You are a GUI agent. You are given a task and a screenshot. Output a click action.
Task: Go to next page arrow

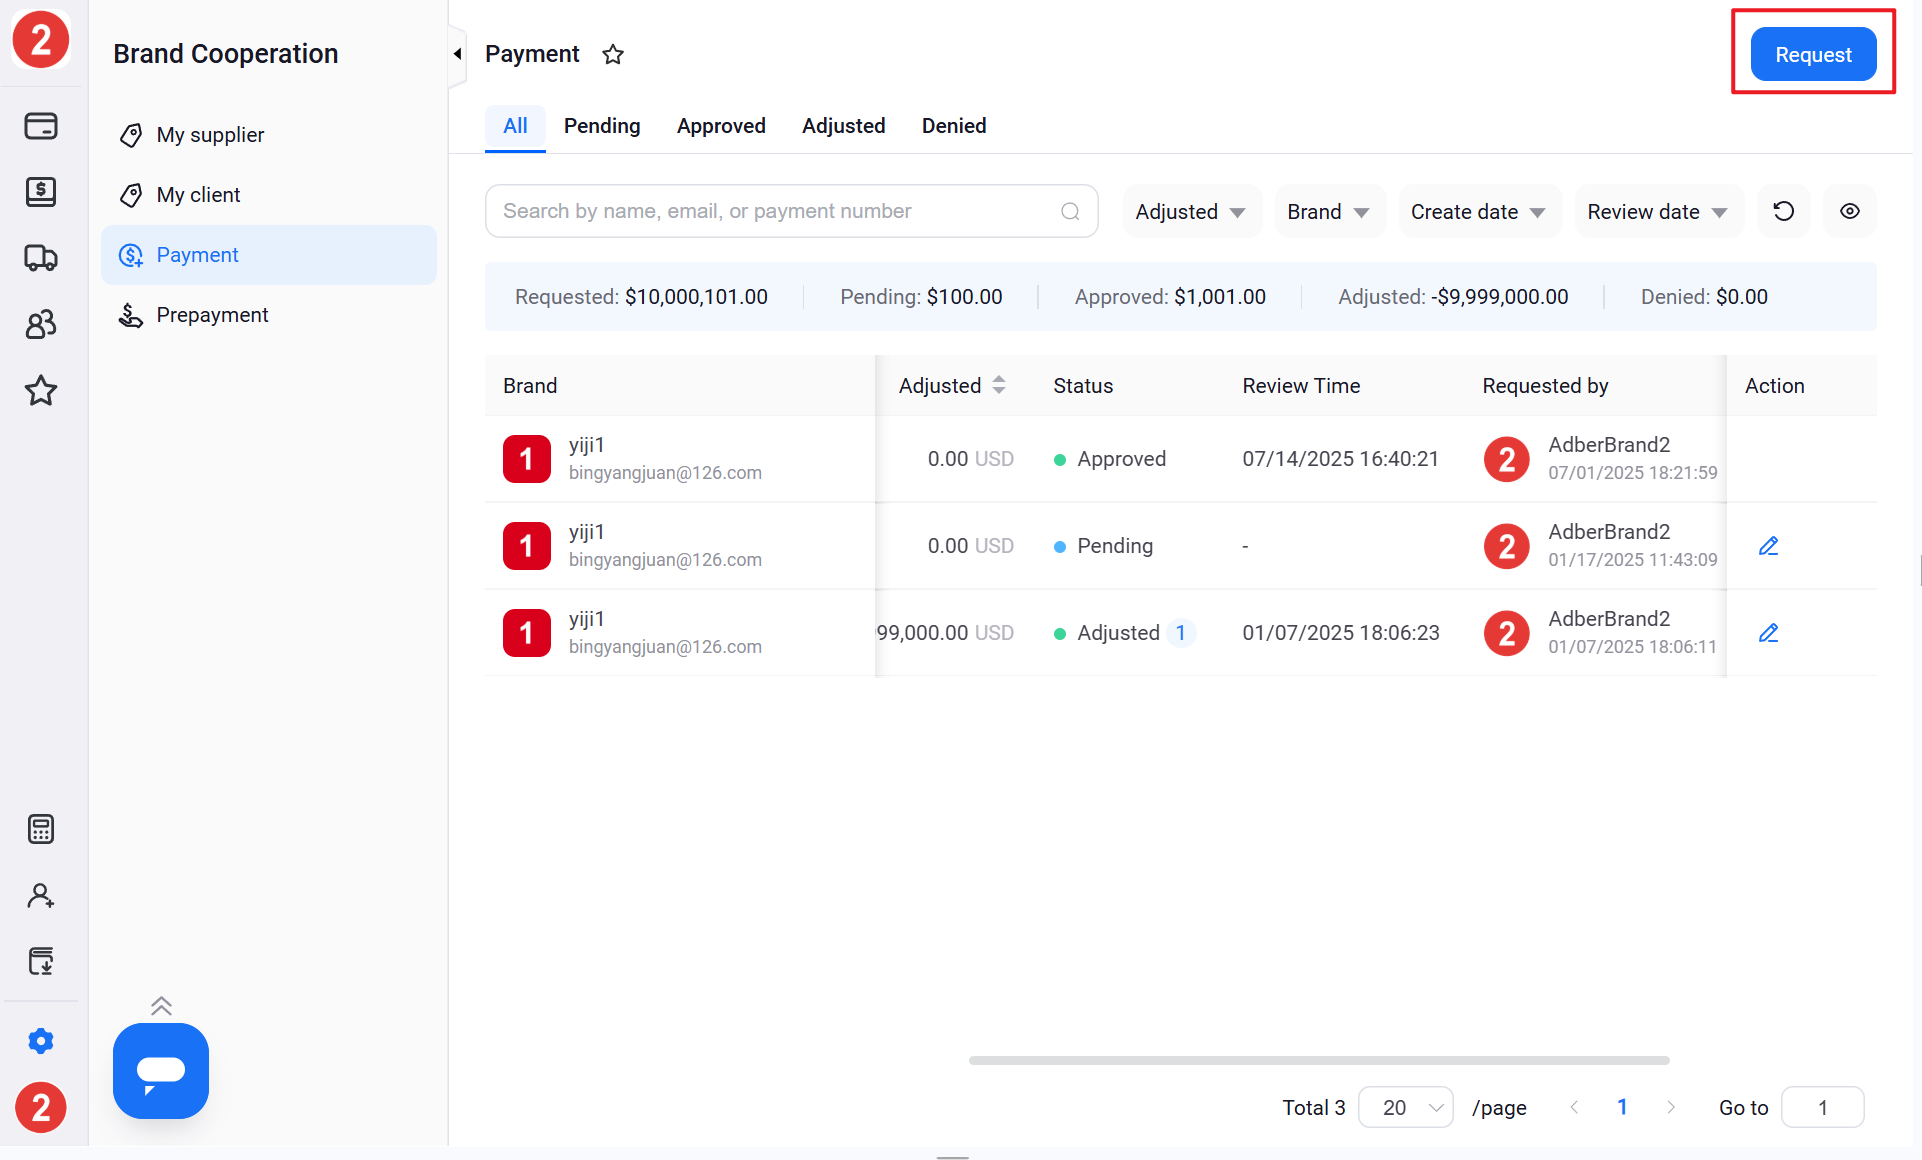tap(1670, 1107)
